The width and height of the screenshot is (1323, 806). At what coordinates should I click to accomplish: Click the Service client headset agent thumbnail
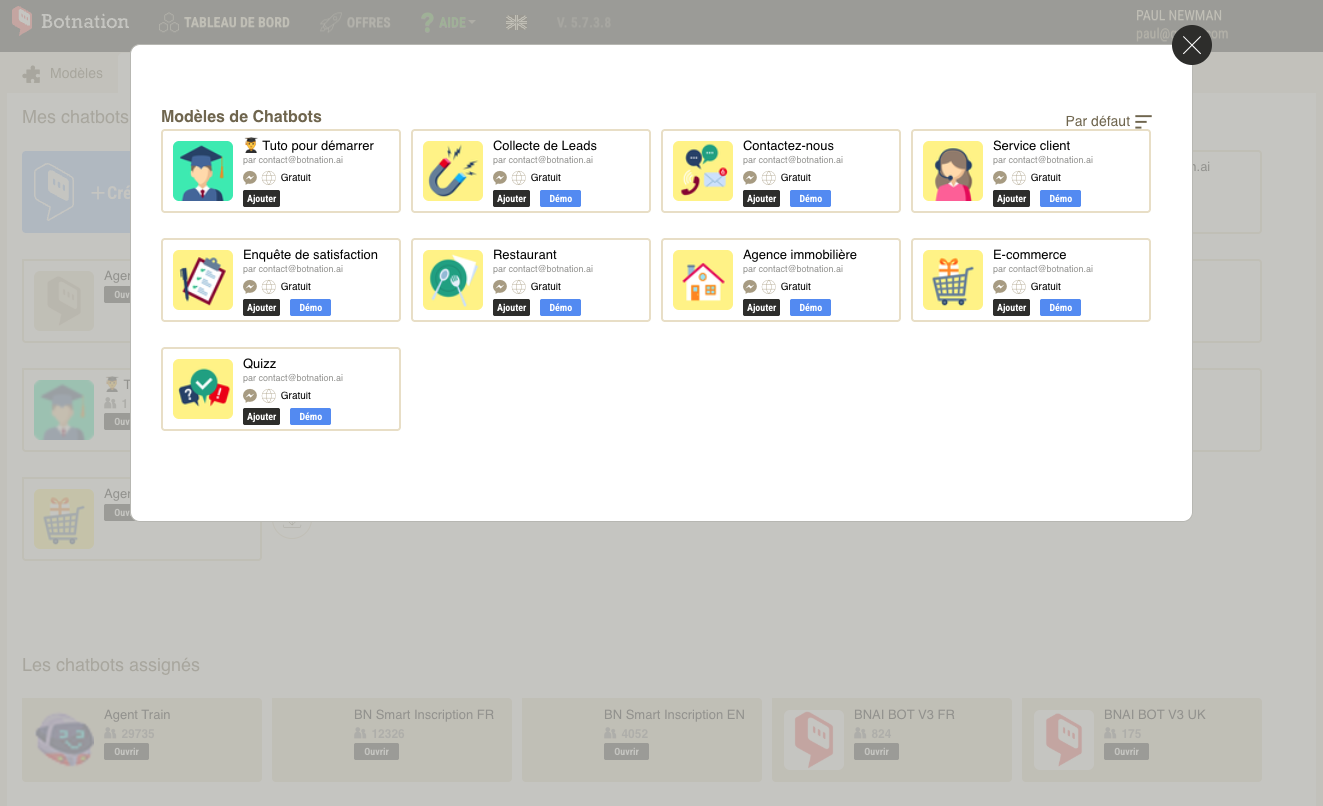pos(953,171)
